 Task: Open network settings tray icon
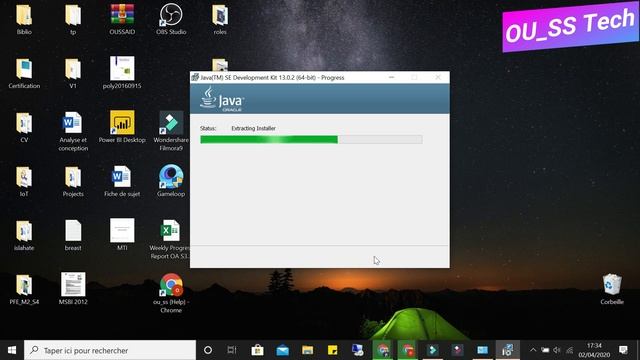(569, 350)
